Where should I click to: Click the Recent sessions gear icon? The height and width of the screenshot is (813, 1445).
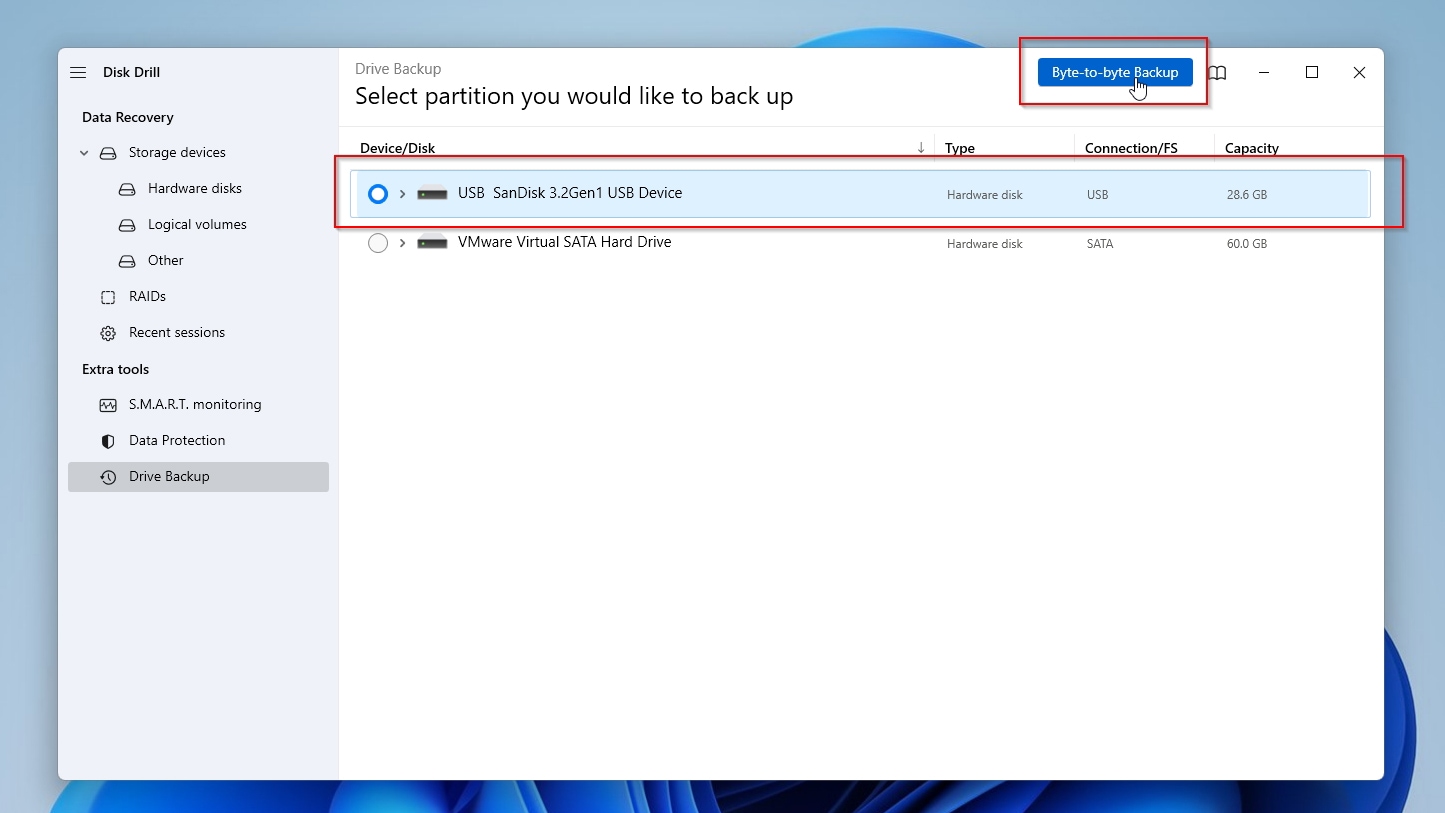coord(108,333)
